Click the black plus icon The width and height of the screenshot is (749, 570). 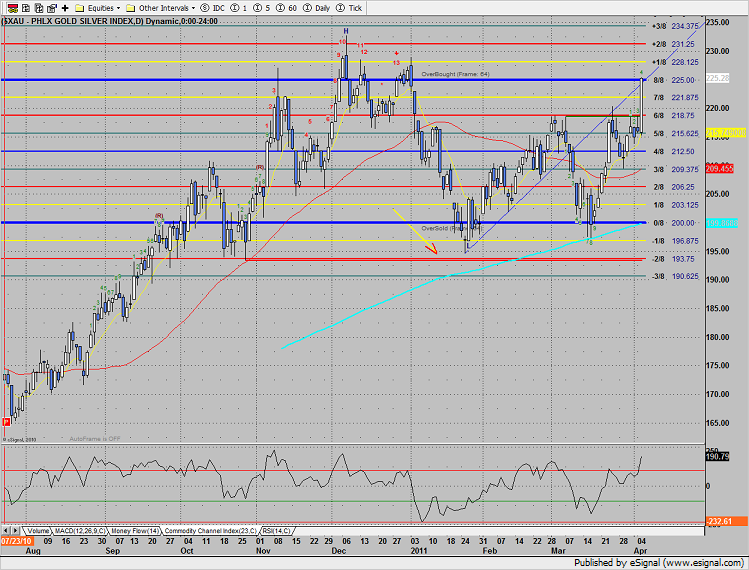click(x=65, y=8)
